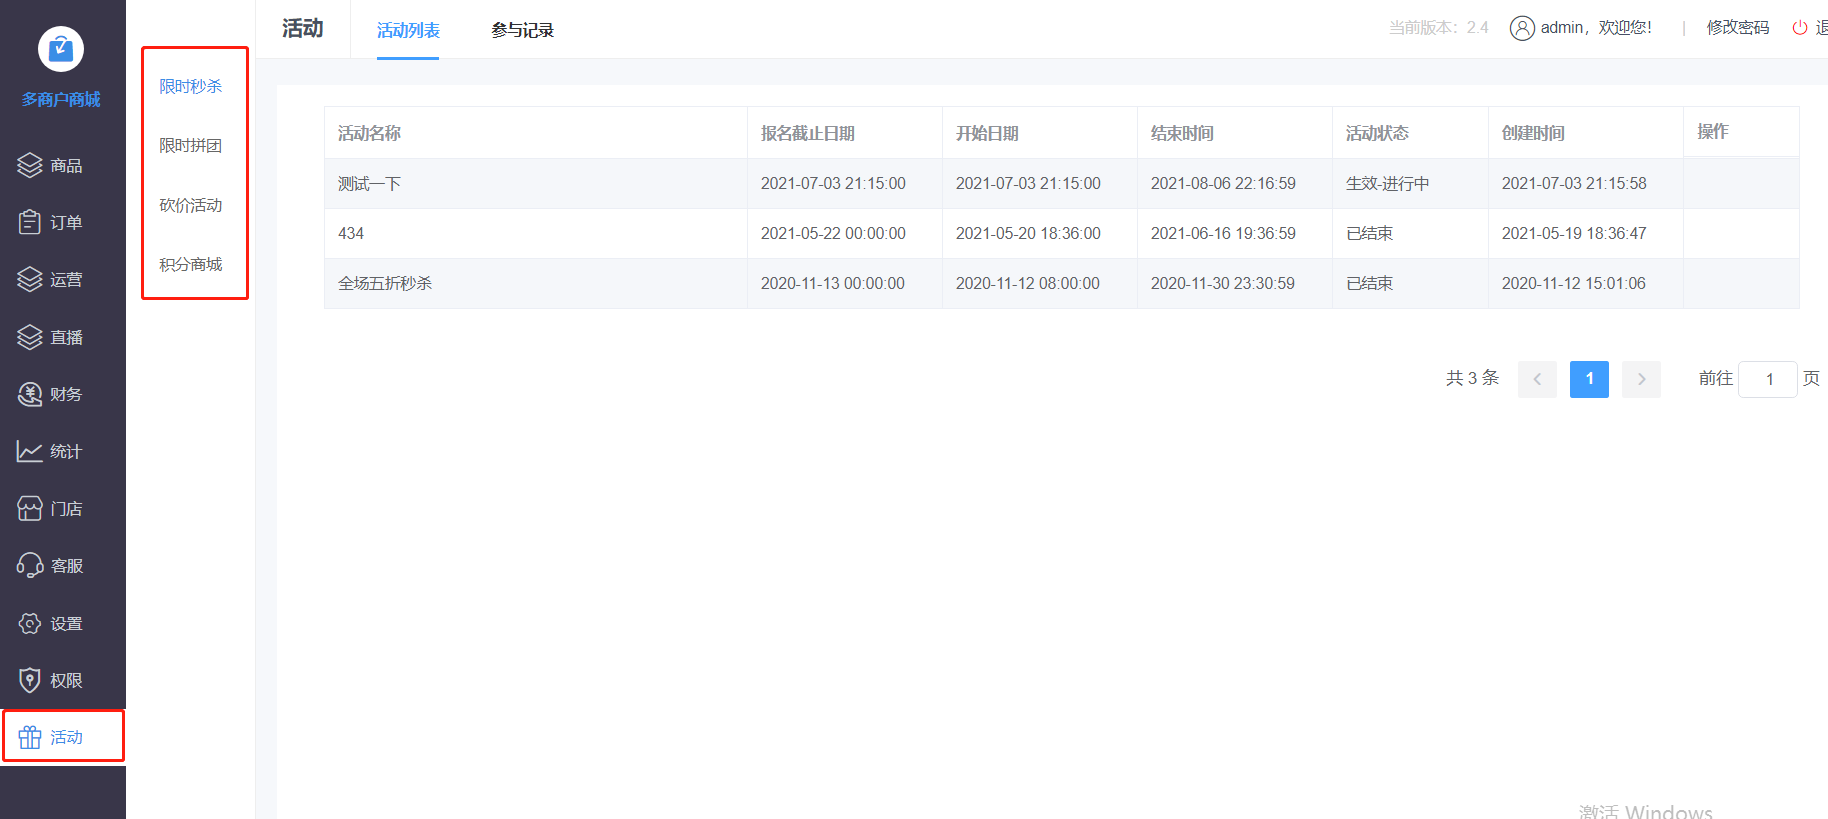Click the multi-merchant mall logo icon
Viewport: 1828px width, 819px height.
click(x=61, y=48)
